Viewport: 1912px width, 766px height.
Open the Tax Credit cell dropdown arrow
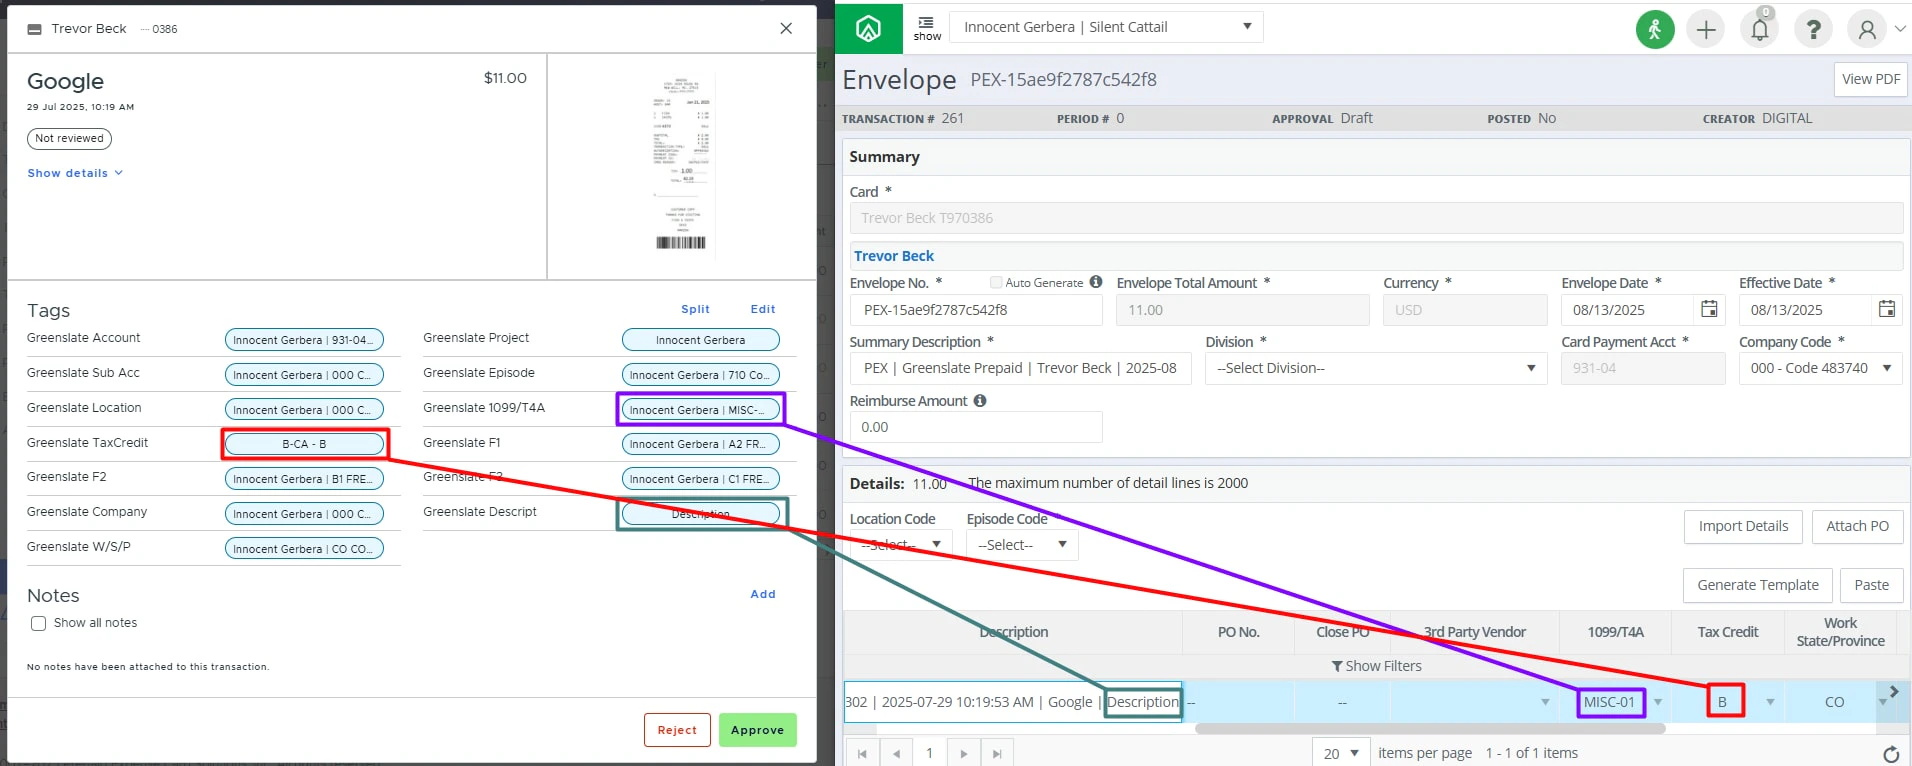(x=1770, y=702)
